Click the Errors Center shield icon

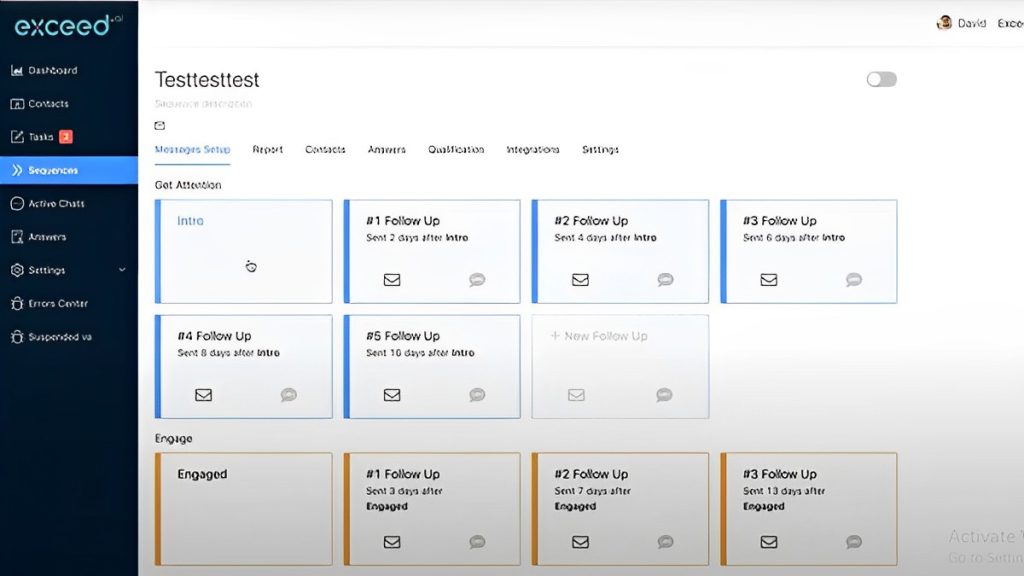click(18, 303)
